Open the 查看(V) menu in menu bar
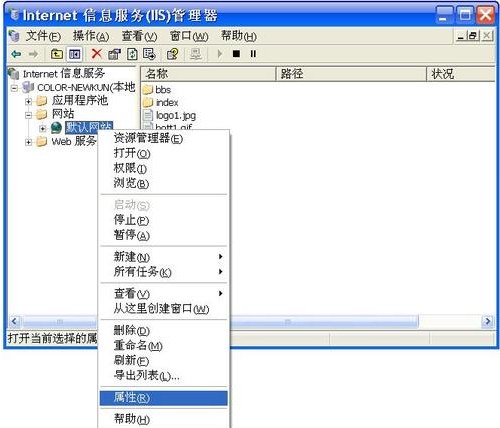This screenshot has height=428, width=500. [139, 36]
